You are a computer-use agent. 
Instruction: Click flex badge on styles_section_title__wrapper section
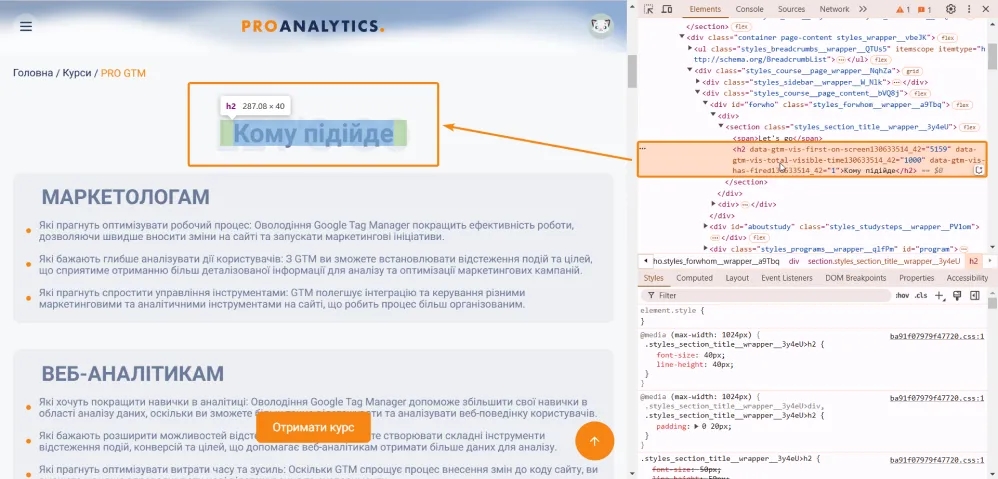(968, 127)
